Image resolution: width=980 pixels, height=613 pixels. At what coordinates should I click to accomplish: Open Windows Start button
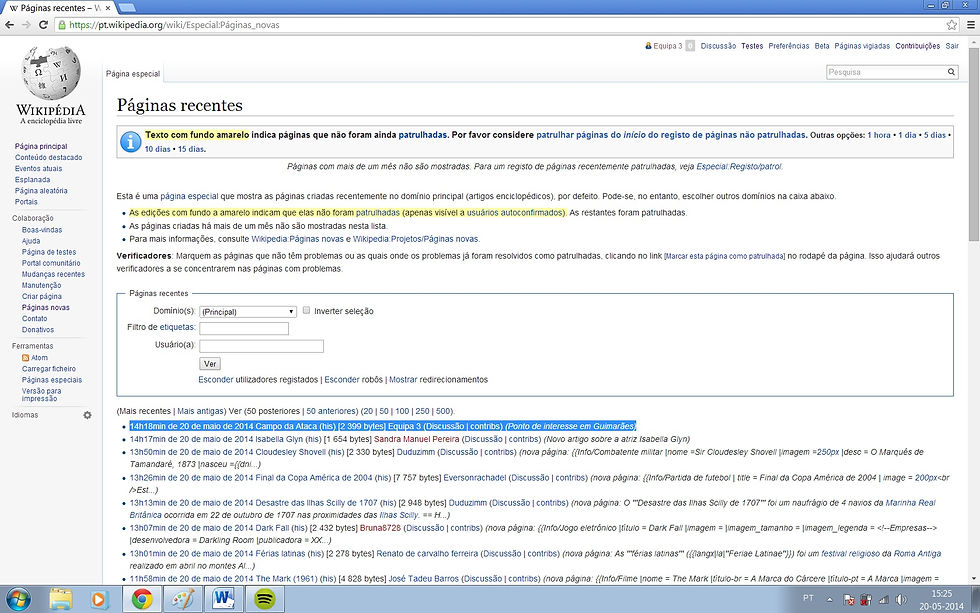[x=17, y=599]
